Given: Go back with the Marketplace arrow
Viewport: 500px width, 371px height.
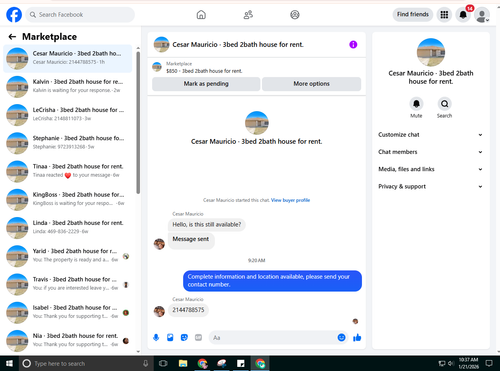Looking at the screenshot, I should pos(12,37).
